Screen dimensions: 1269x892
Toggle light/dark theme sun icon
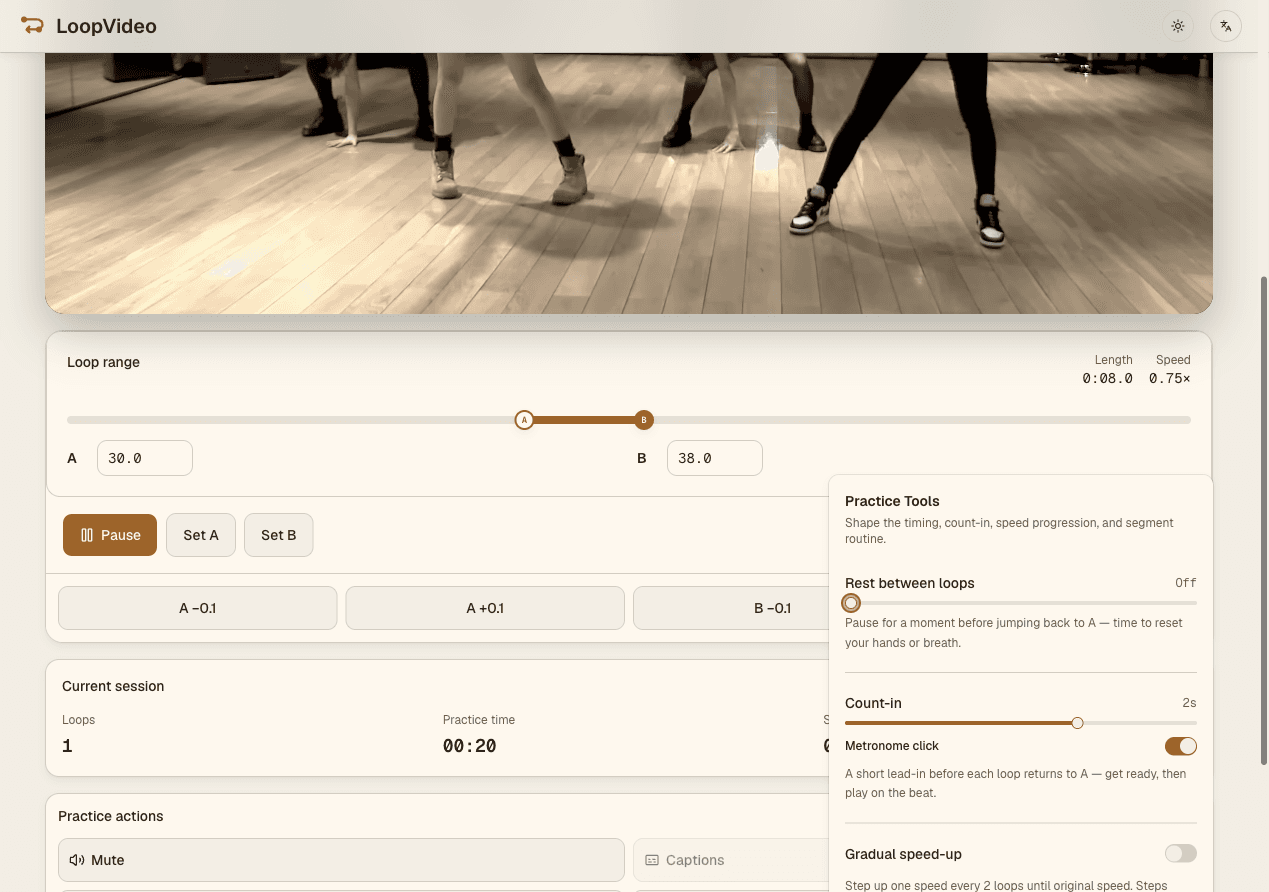coord(1178,26)
